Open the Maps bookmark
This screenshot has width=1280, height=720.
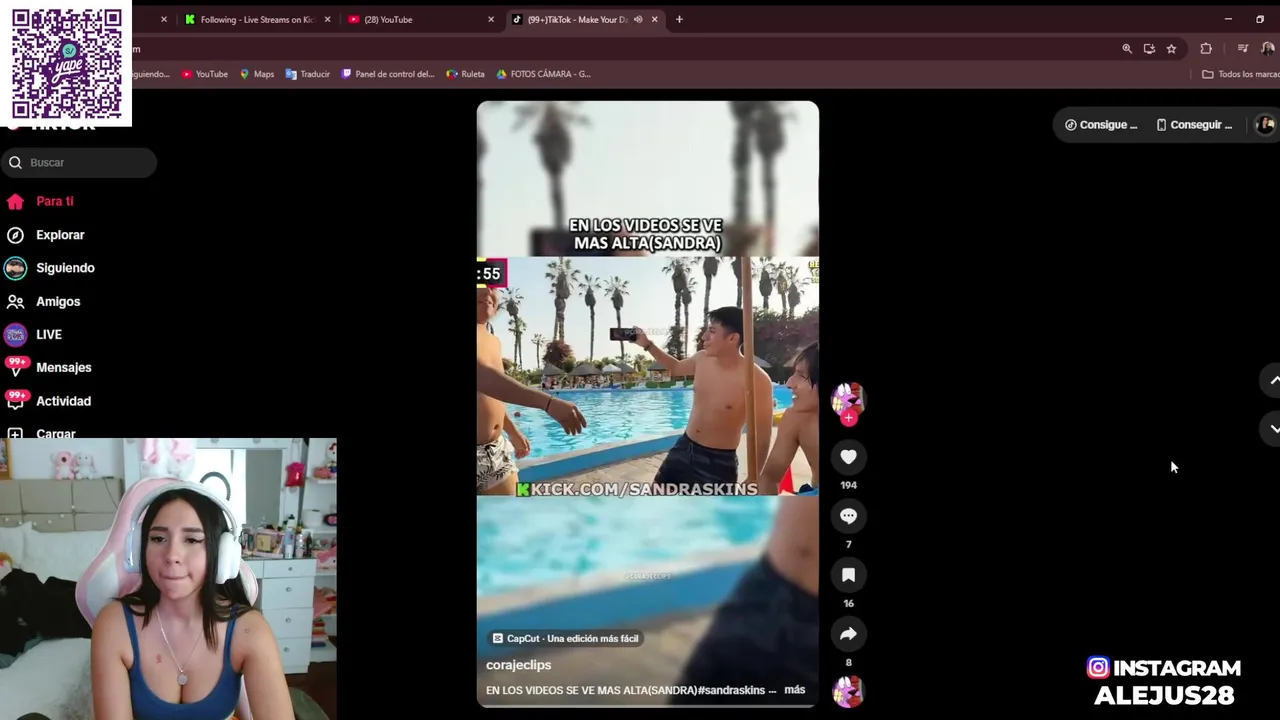257,74
